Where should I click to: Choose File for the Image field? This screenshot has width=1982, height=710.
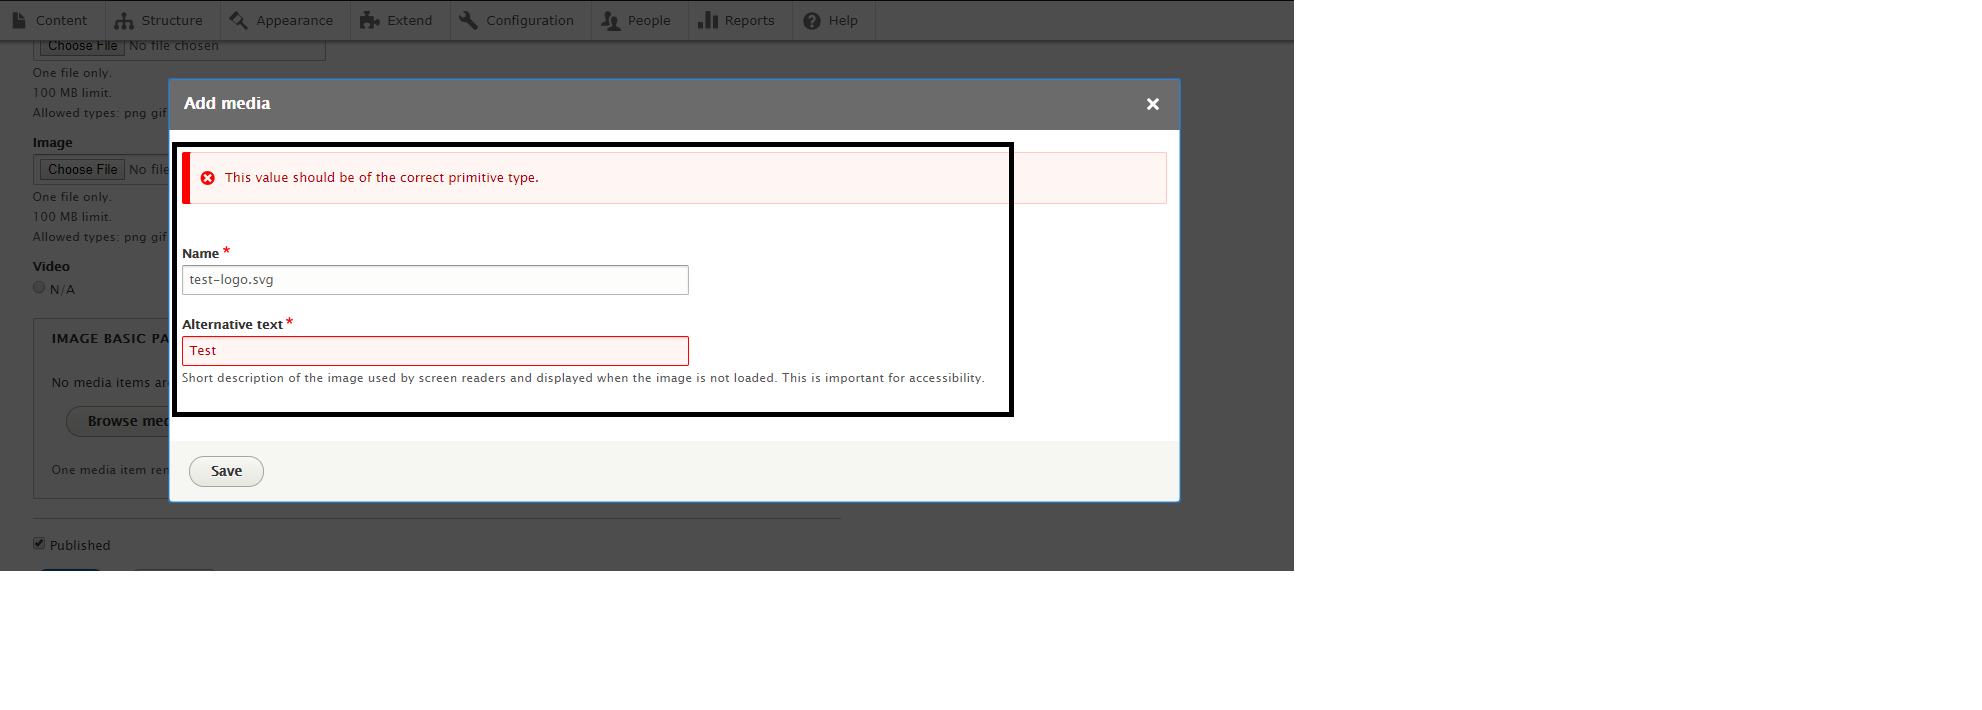click(x=83, y=170)
